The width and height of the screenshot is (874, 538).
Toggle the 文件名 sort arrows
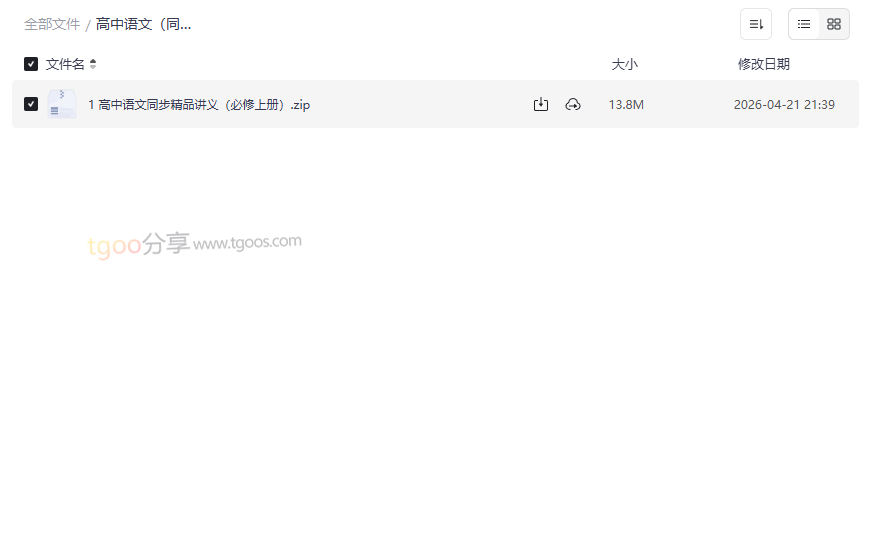pyautogui.click(x=93, y=64)
